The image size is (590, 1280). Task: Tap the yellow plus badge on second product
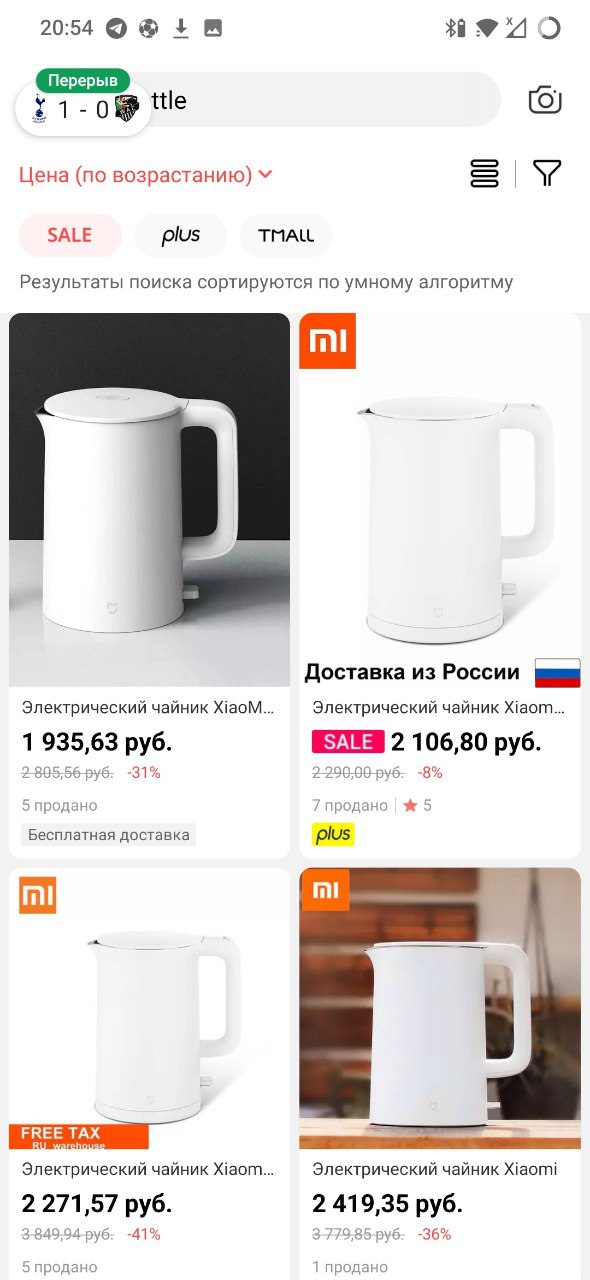(334, 834)
